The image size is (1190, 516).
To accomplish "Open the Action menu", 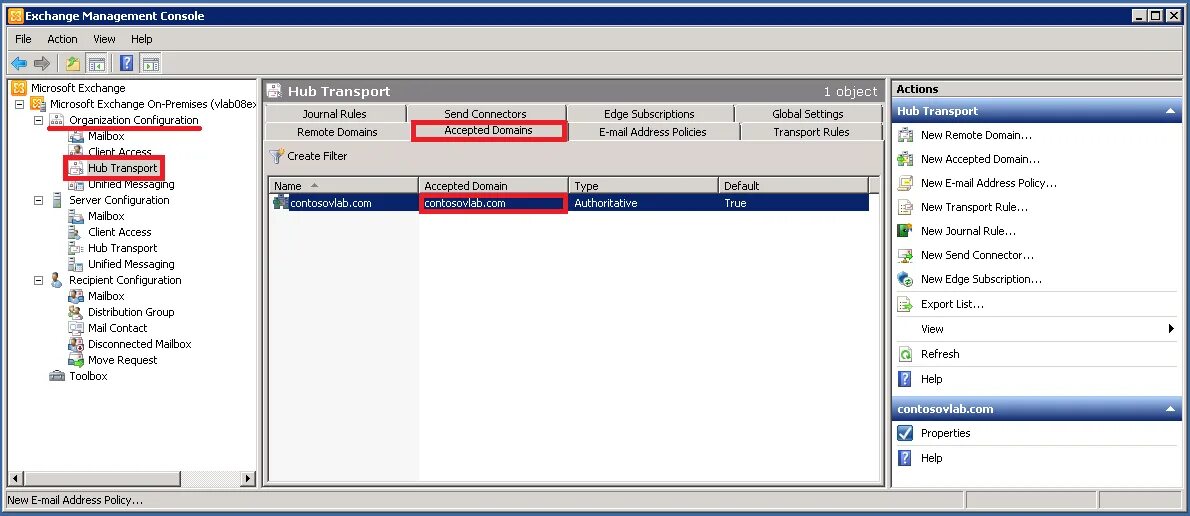I will click(62, 39).
